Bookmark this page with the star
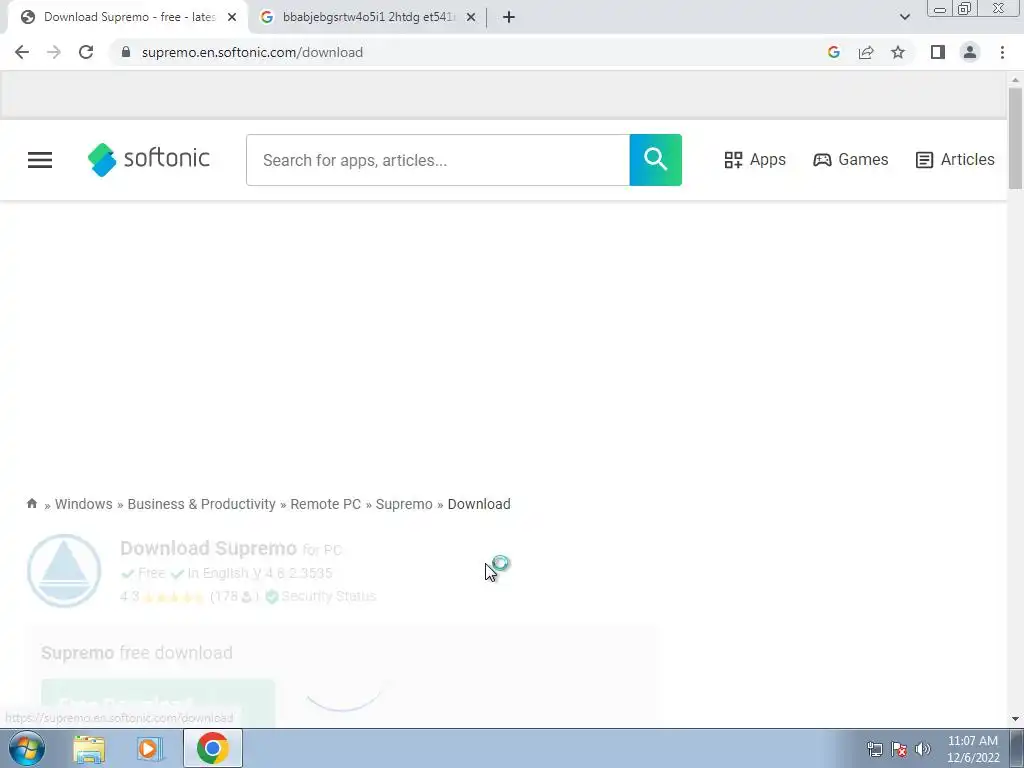The width and height of the screenshot is (1024, 768). tap(898, 52)
